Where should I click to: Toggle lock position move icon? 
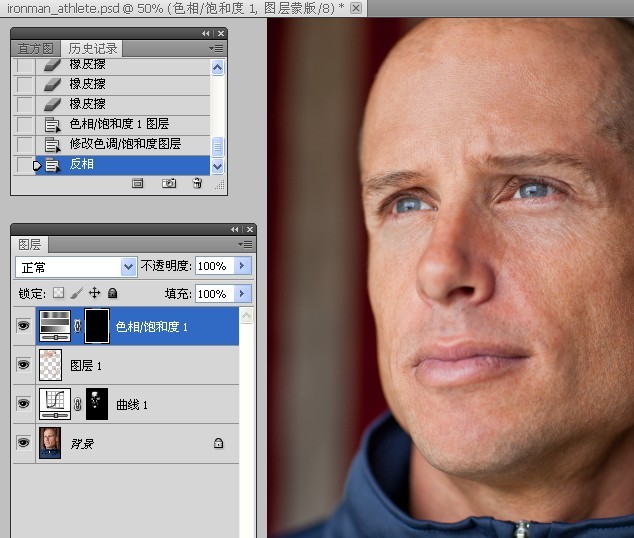pos(95,293)
